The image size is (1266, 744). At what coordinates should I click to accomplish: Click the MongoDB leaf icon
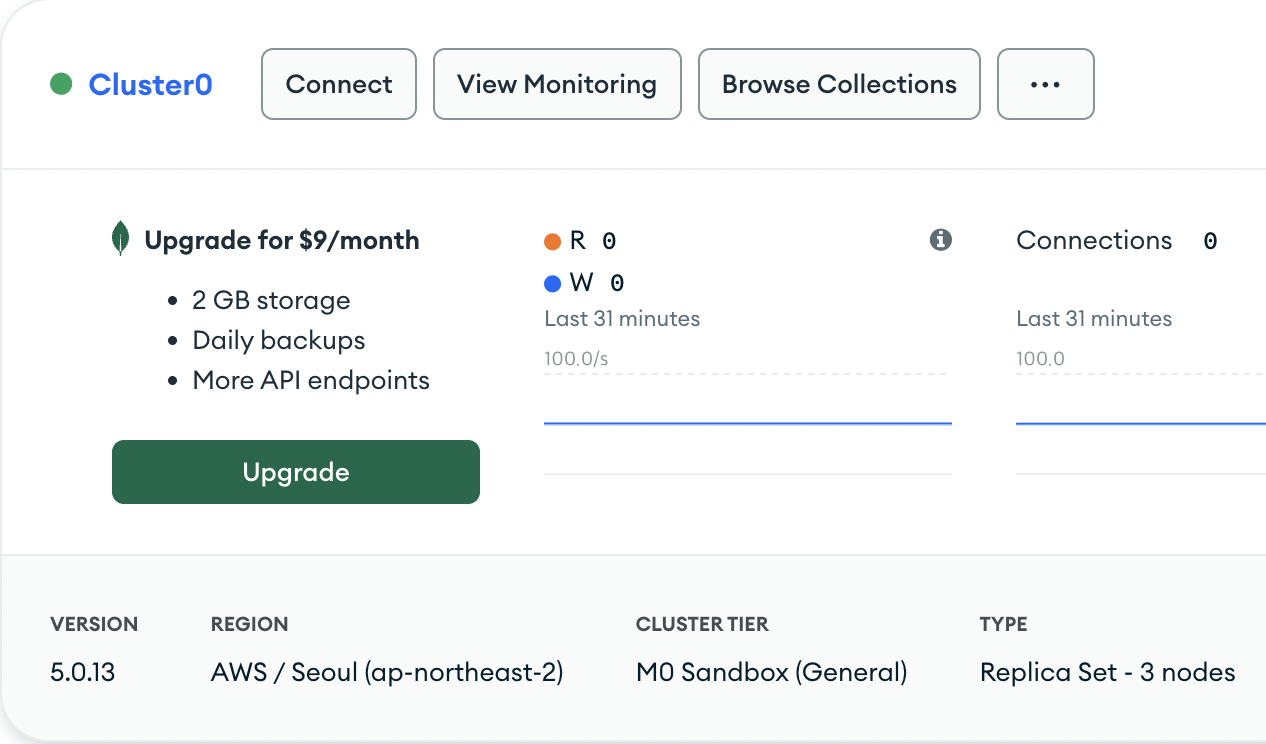tap(121, 240)
